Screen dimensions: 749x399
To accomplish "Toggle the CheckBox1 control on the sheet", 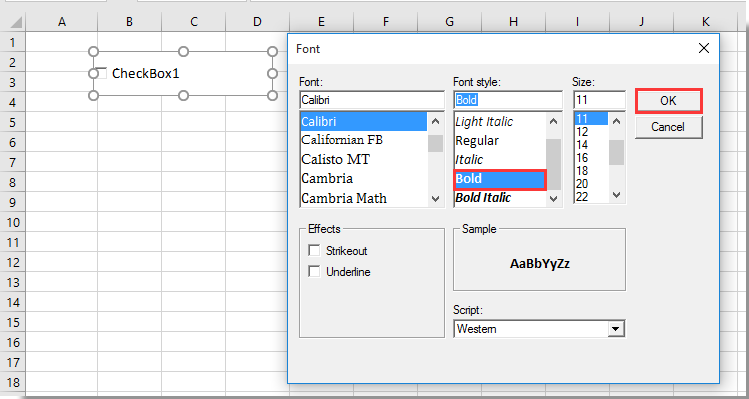I will 101,73.
